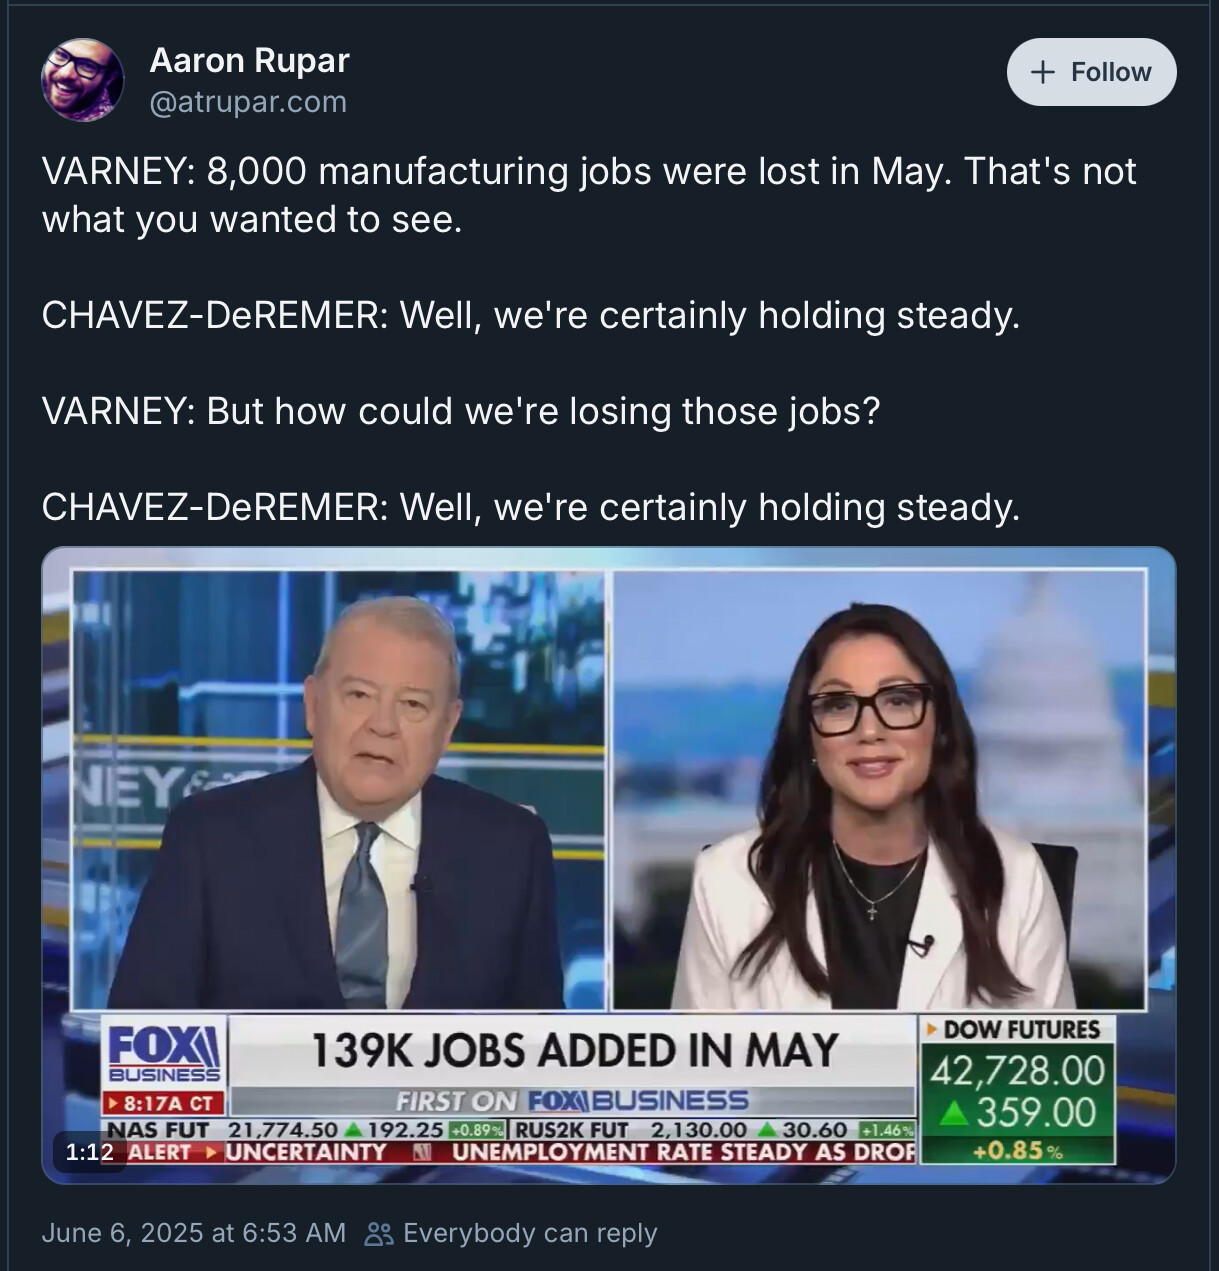Image resolution: width=1219 pixels, height=1271 pixels.
Task: Click Stuart Varney's side of the video
Action: 340,790
